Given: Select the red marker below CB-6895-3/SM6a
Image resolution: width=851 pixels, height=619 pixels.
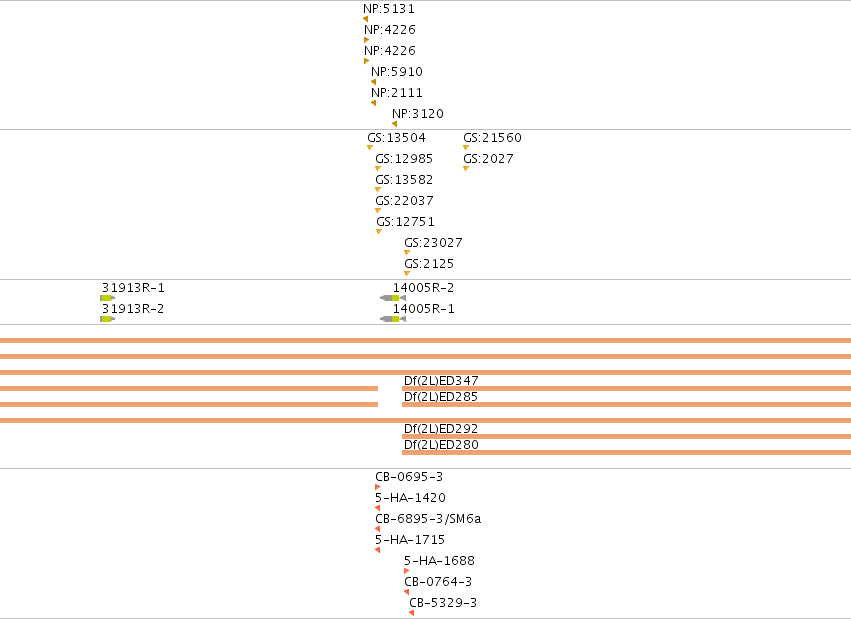Looking at the screenshot, I should (x=378, y=529).
